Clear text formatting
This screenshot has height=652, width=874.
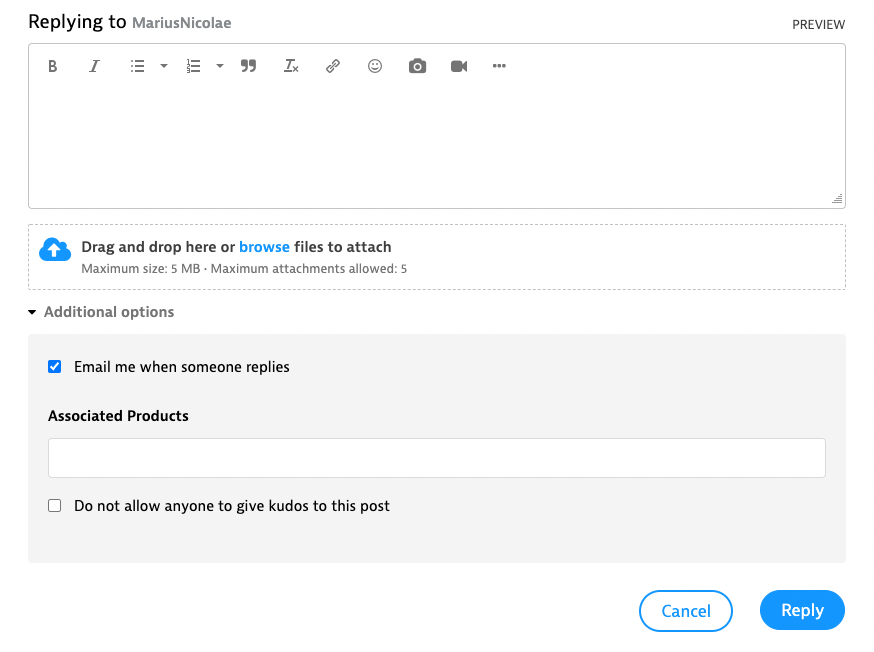coord(291,66)
